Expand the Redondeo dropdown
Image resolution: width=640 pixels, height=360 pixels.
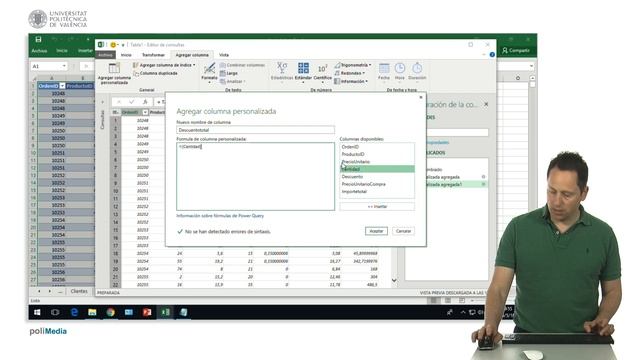click(364, 73)
